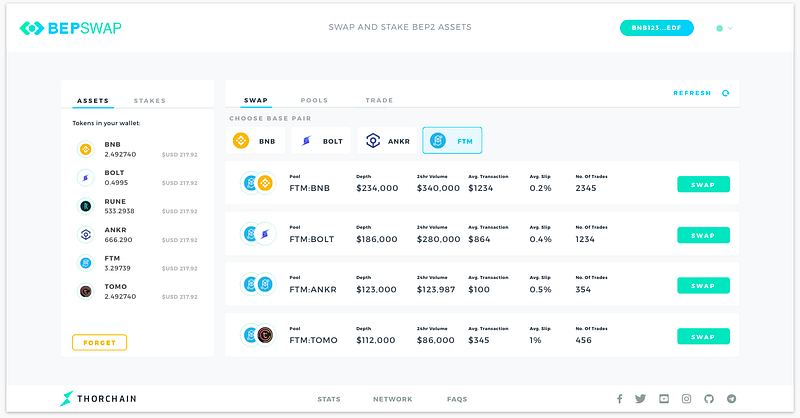The width and height of the screenshot is (800, 418).
Task: Open the Instagram social icon
Action: 687,399
